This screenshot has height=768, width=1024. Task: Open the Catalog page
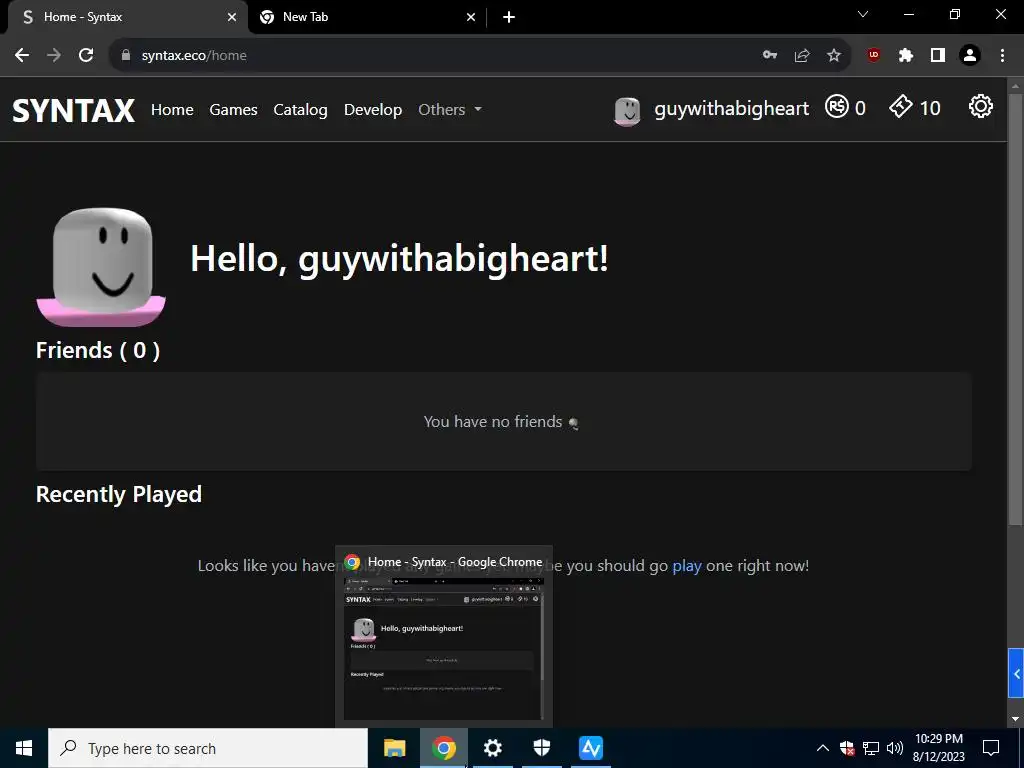[300, 110]
